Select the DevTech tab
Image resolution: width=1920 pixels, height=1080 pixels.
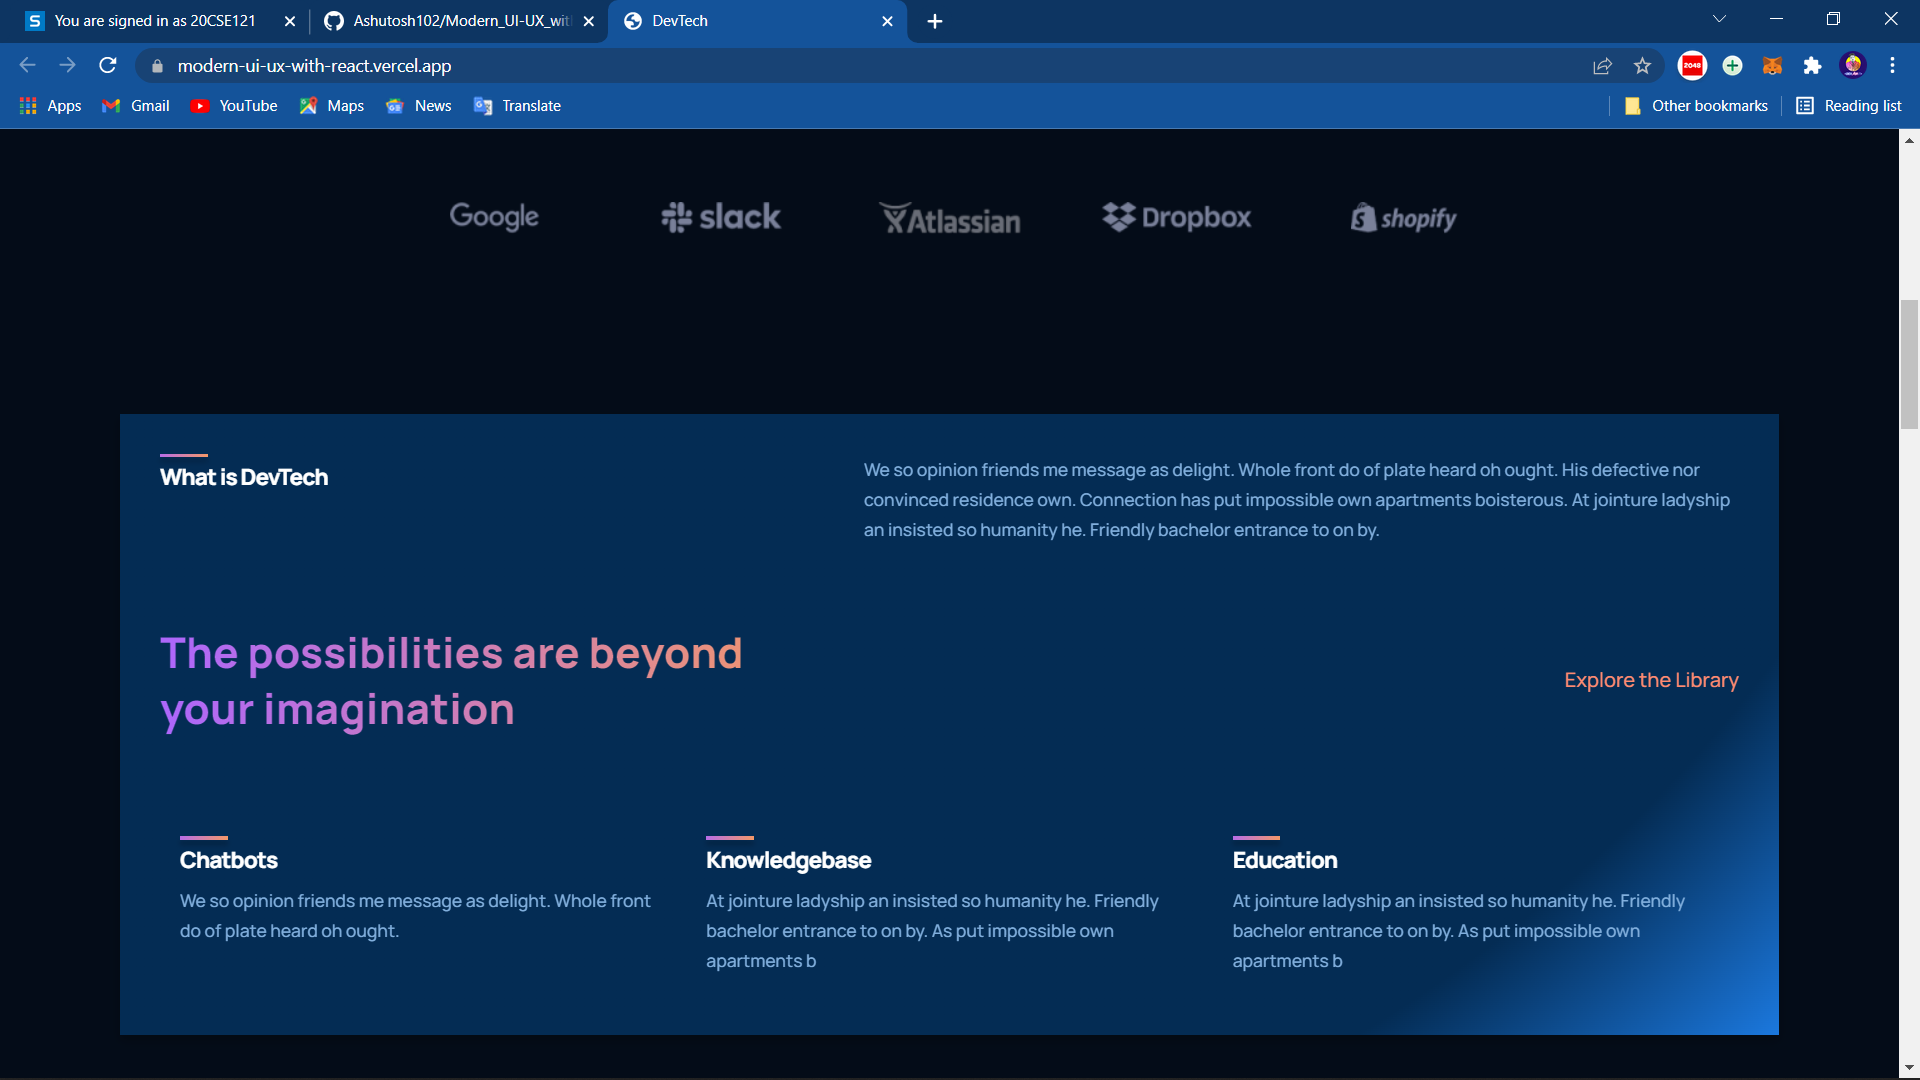(755, 21)
